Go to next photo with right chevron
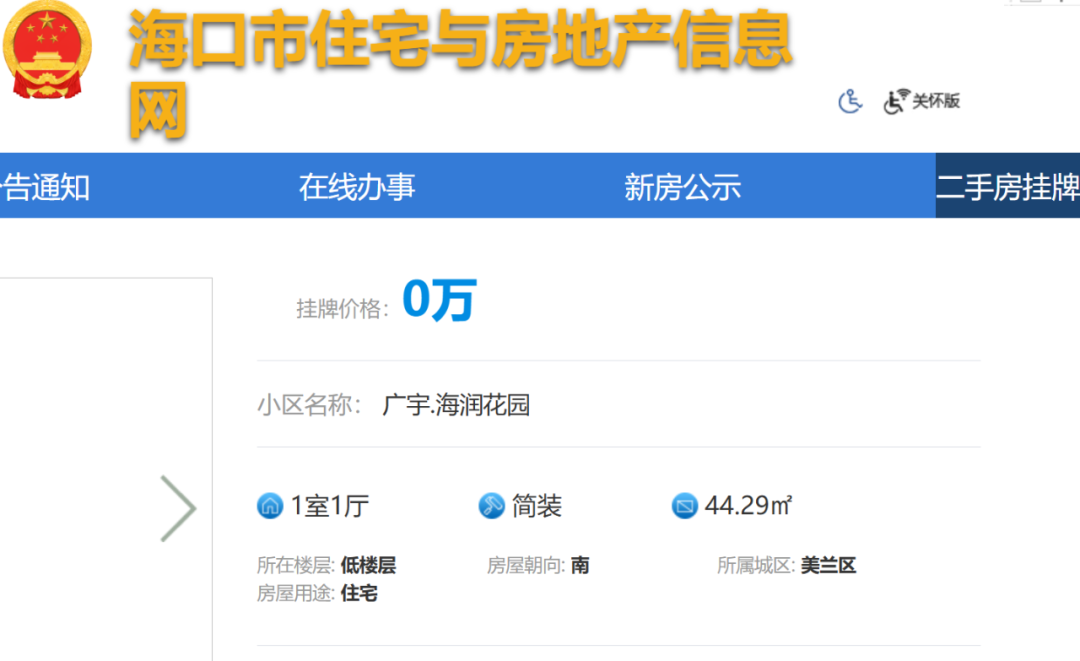 (x=178, y=508)
